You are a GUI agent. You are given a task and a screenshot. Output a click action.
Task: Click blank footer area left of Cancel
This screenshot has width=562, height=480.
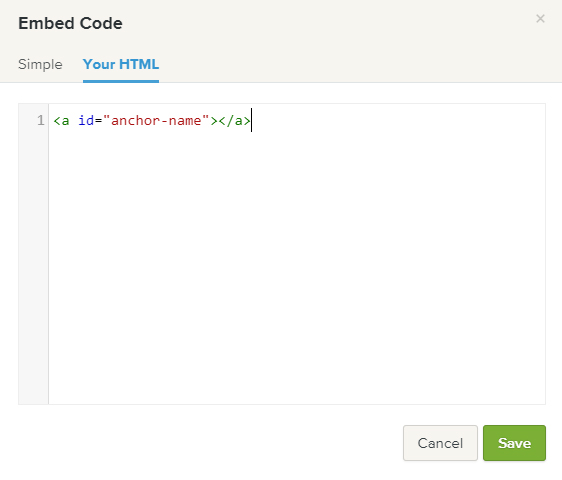[208, 443]
